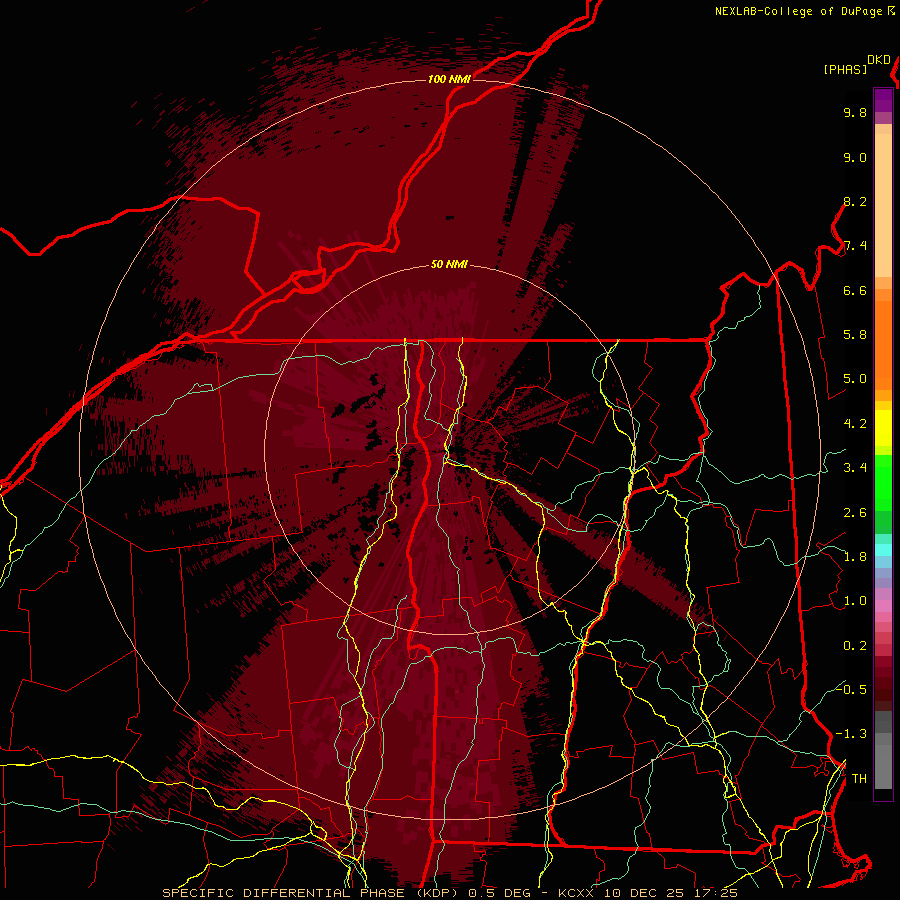Click the 7.4 value on the color scale
The width and height of the screenshot is (900, 900).
pyautogui.click(x=855, y=246)
